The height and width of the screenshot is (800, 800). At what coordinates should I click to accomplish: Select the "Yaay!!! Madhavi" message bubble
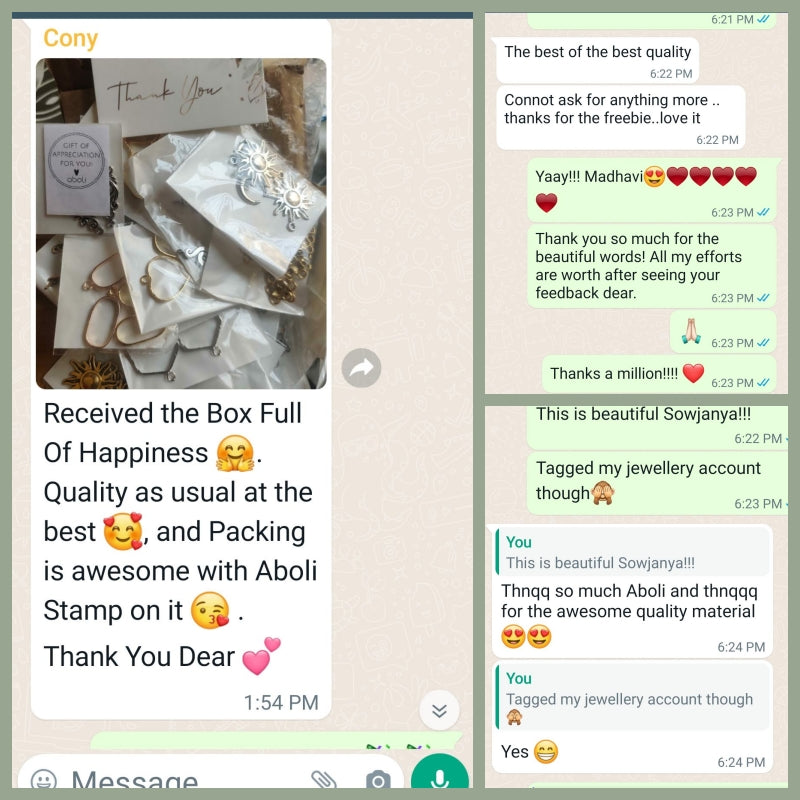tap(652, 190)
